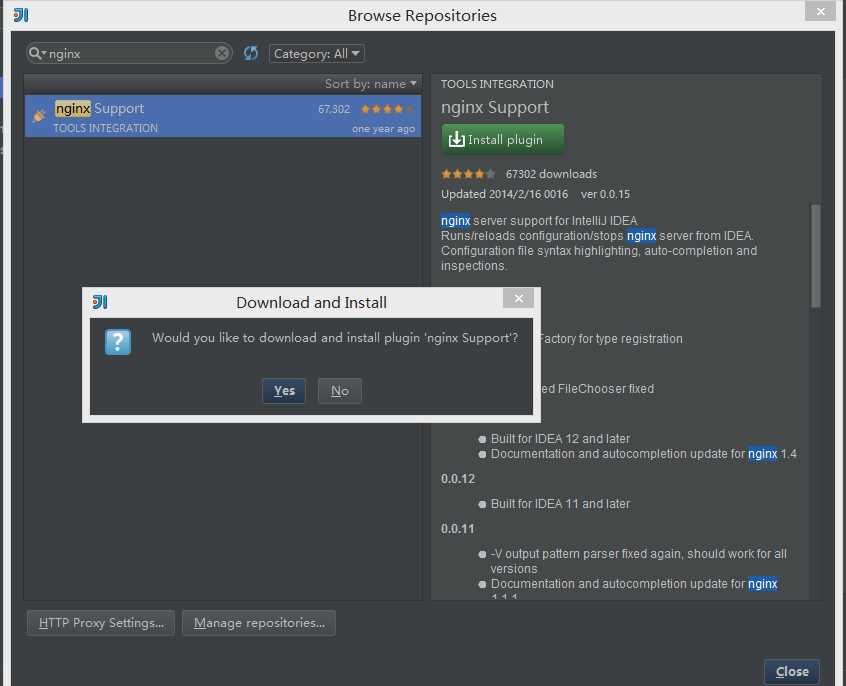Open the search history magnifier icon
Screen dimensions: 846x686
pyautogui.click(x=37, y=53)
